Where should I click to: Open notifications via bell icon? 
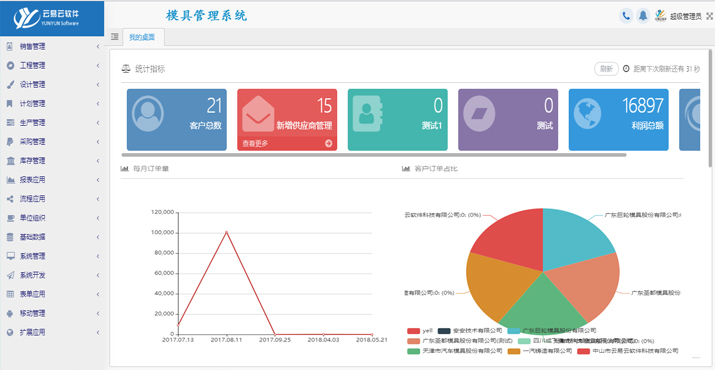(643, 16)
